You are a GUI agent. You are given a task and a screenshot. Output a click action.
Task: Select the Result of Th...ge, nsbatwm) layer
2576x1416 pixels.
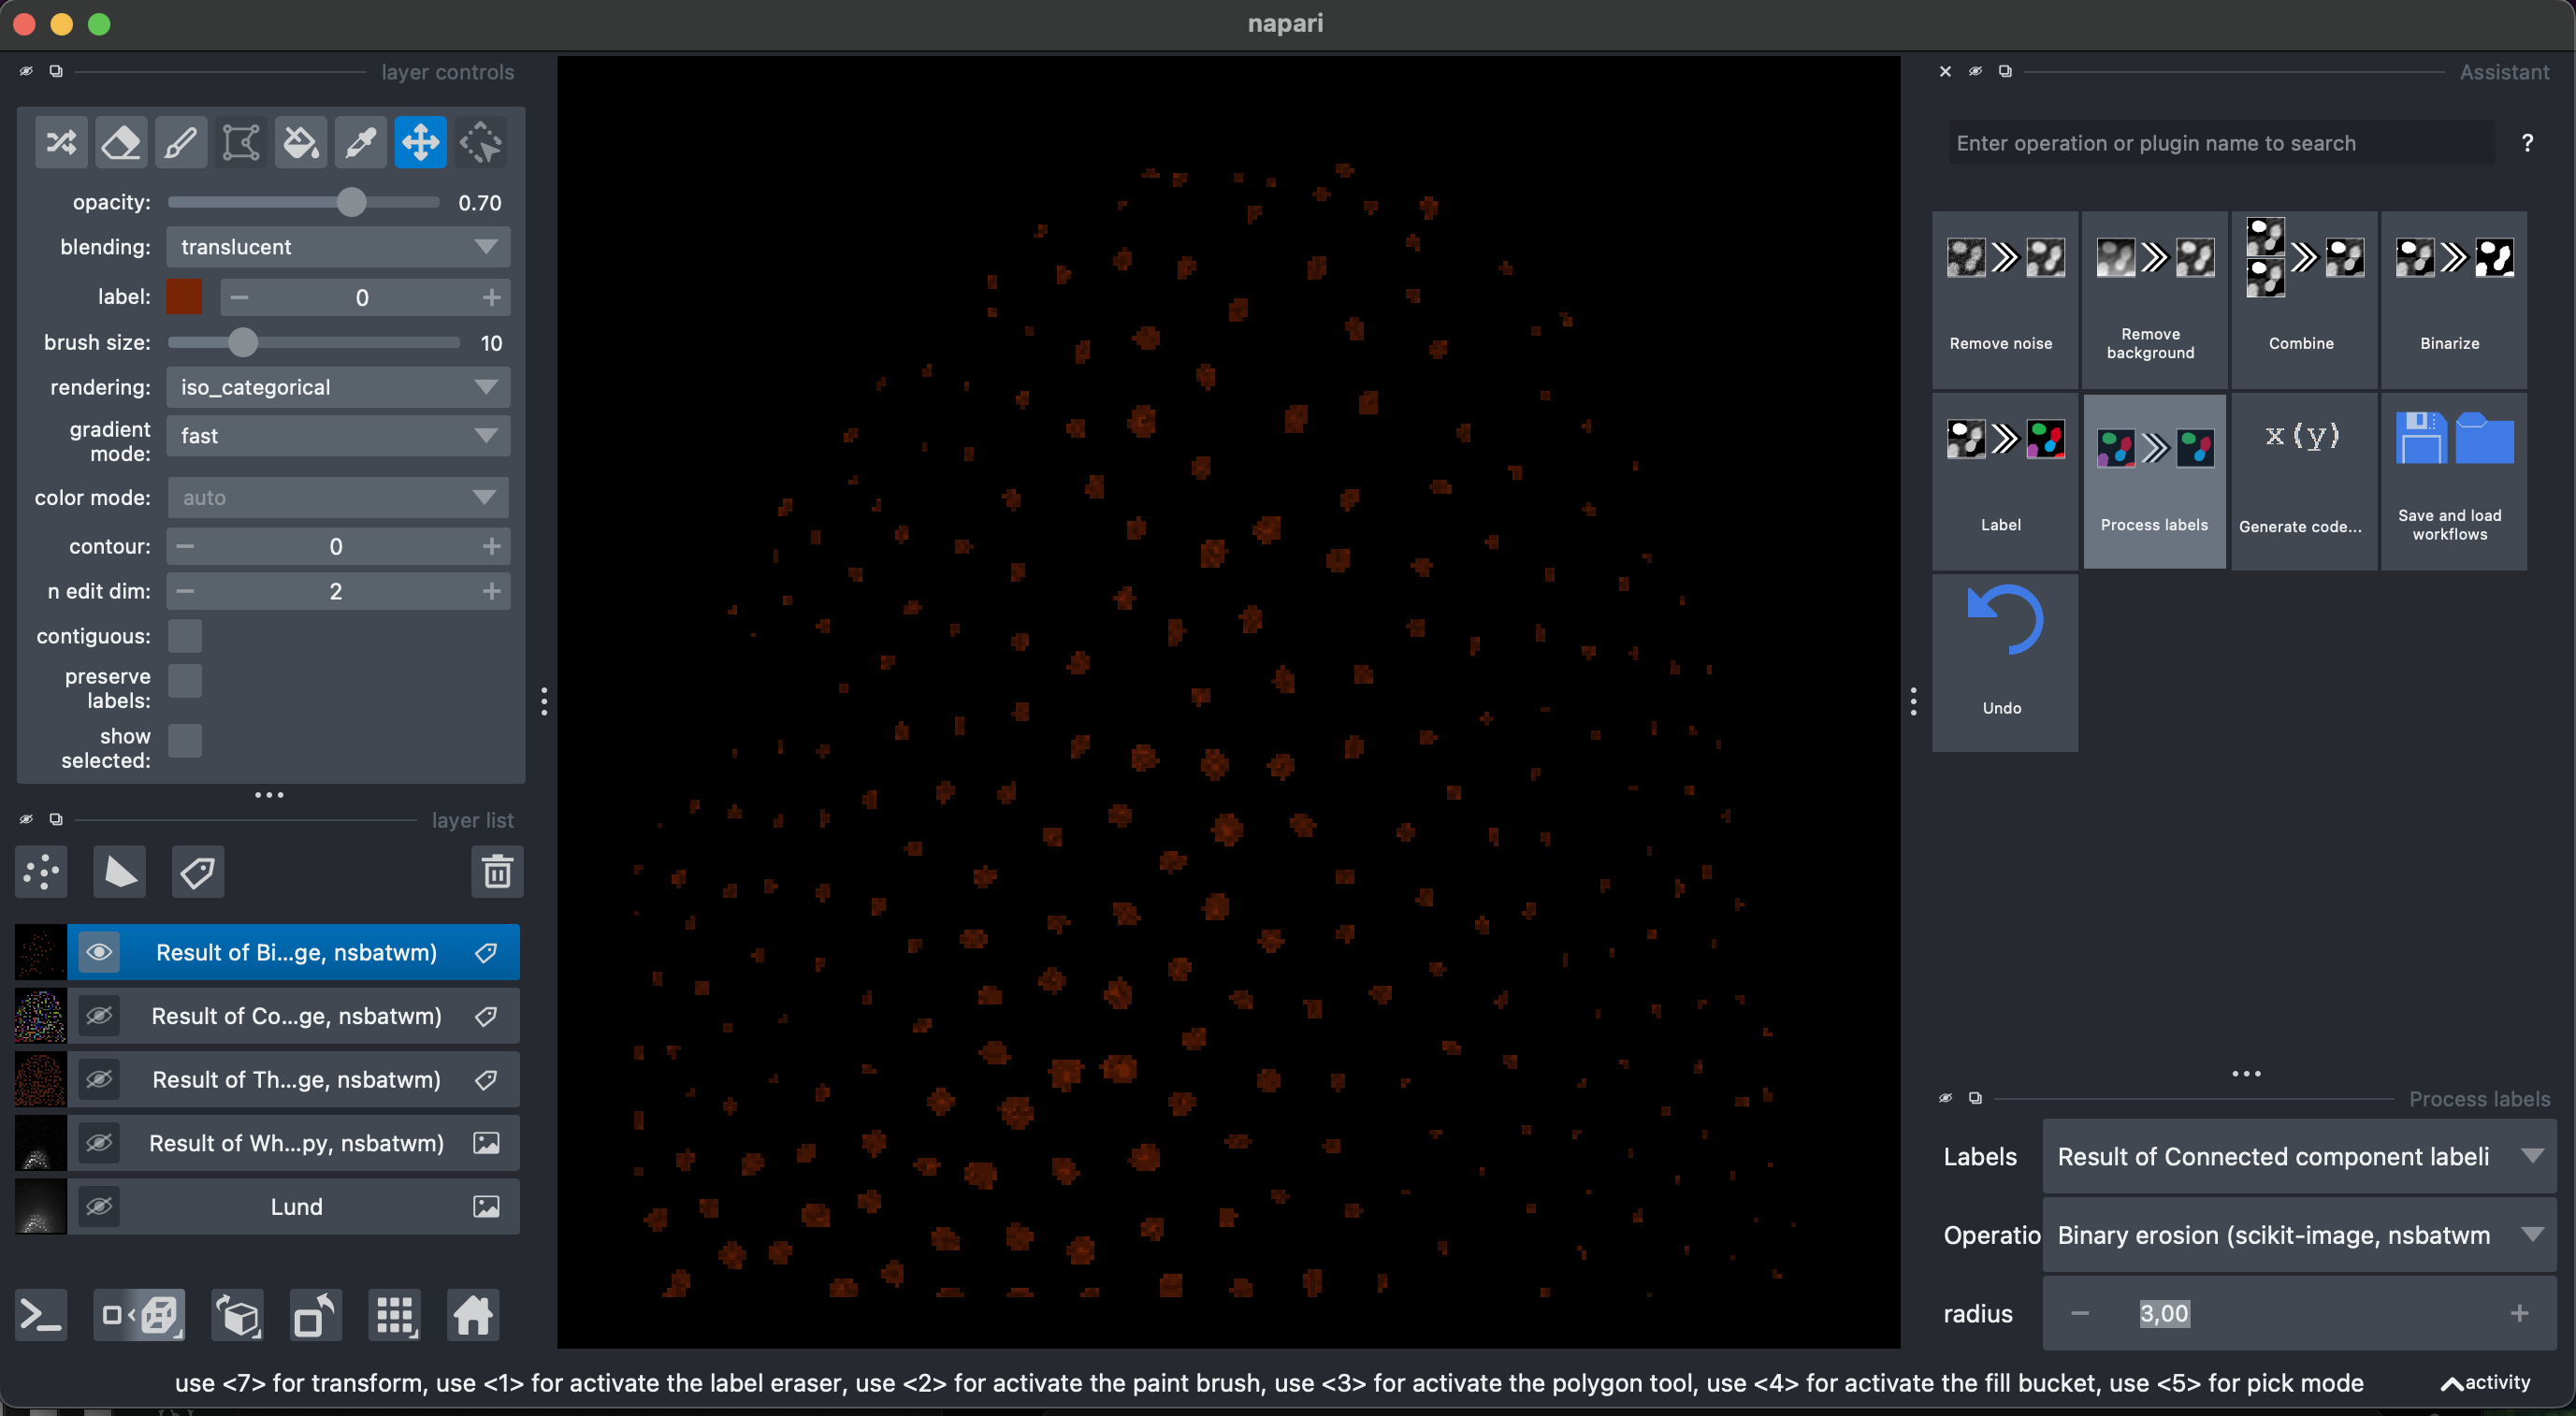coord(296,1080)
